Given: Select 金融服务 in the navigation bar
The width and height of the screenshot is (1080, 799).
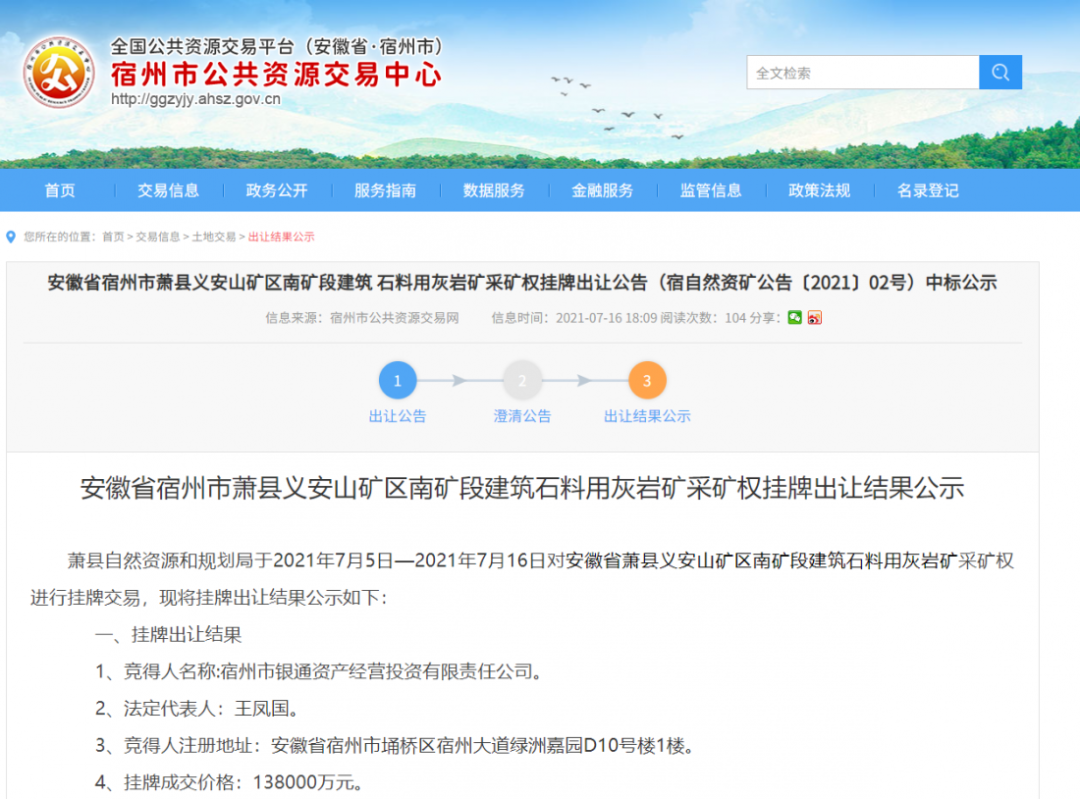Looking at the screenshot, I should [602, 190].
